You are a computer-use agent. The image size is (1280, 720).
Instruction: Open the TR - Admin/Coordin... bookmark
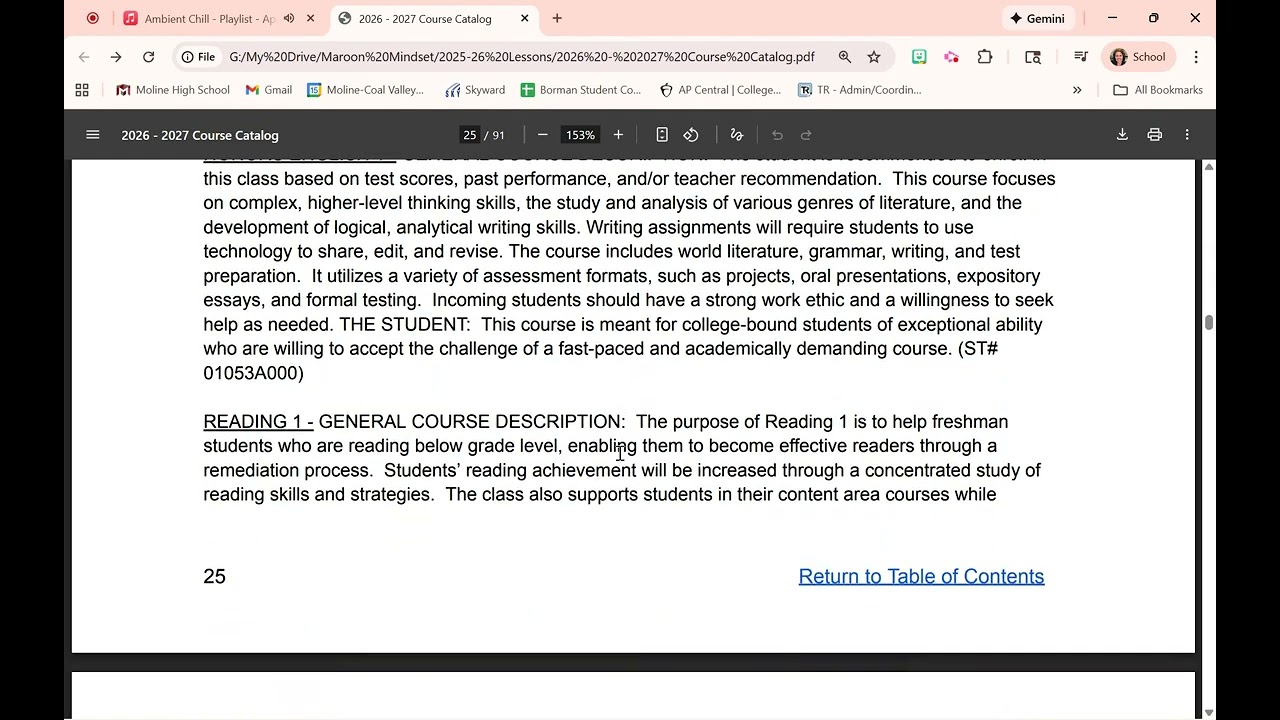859,90
